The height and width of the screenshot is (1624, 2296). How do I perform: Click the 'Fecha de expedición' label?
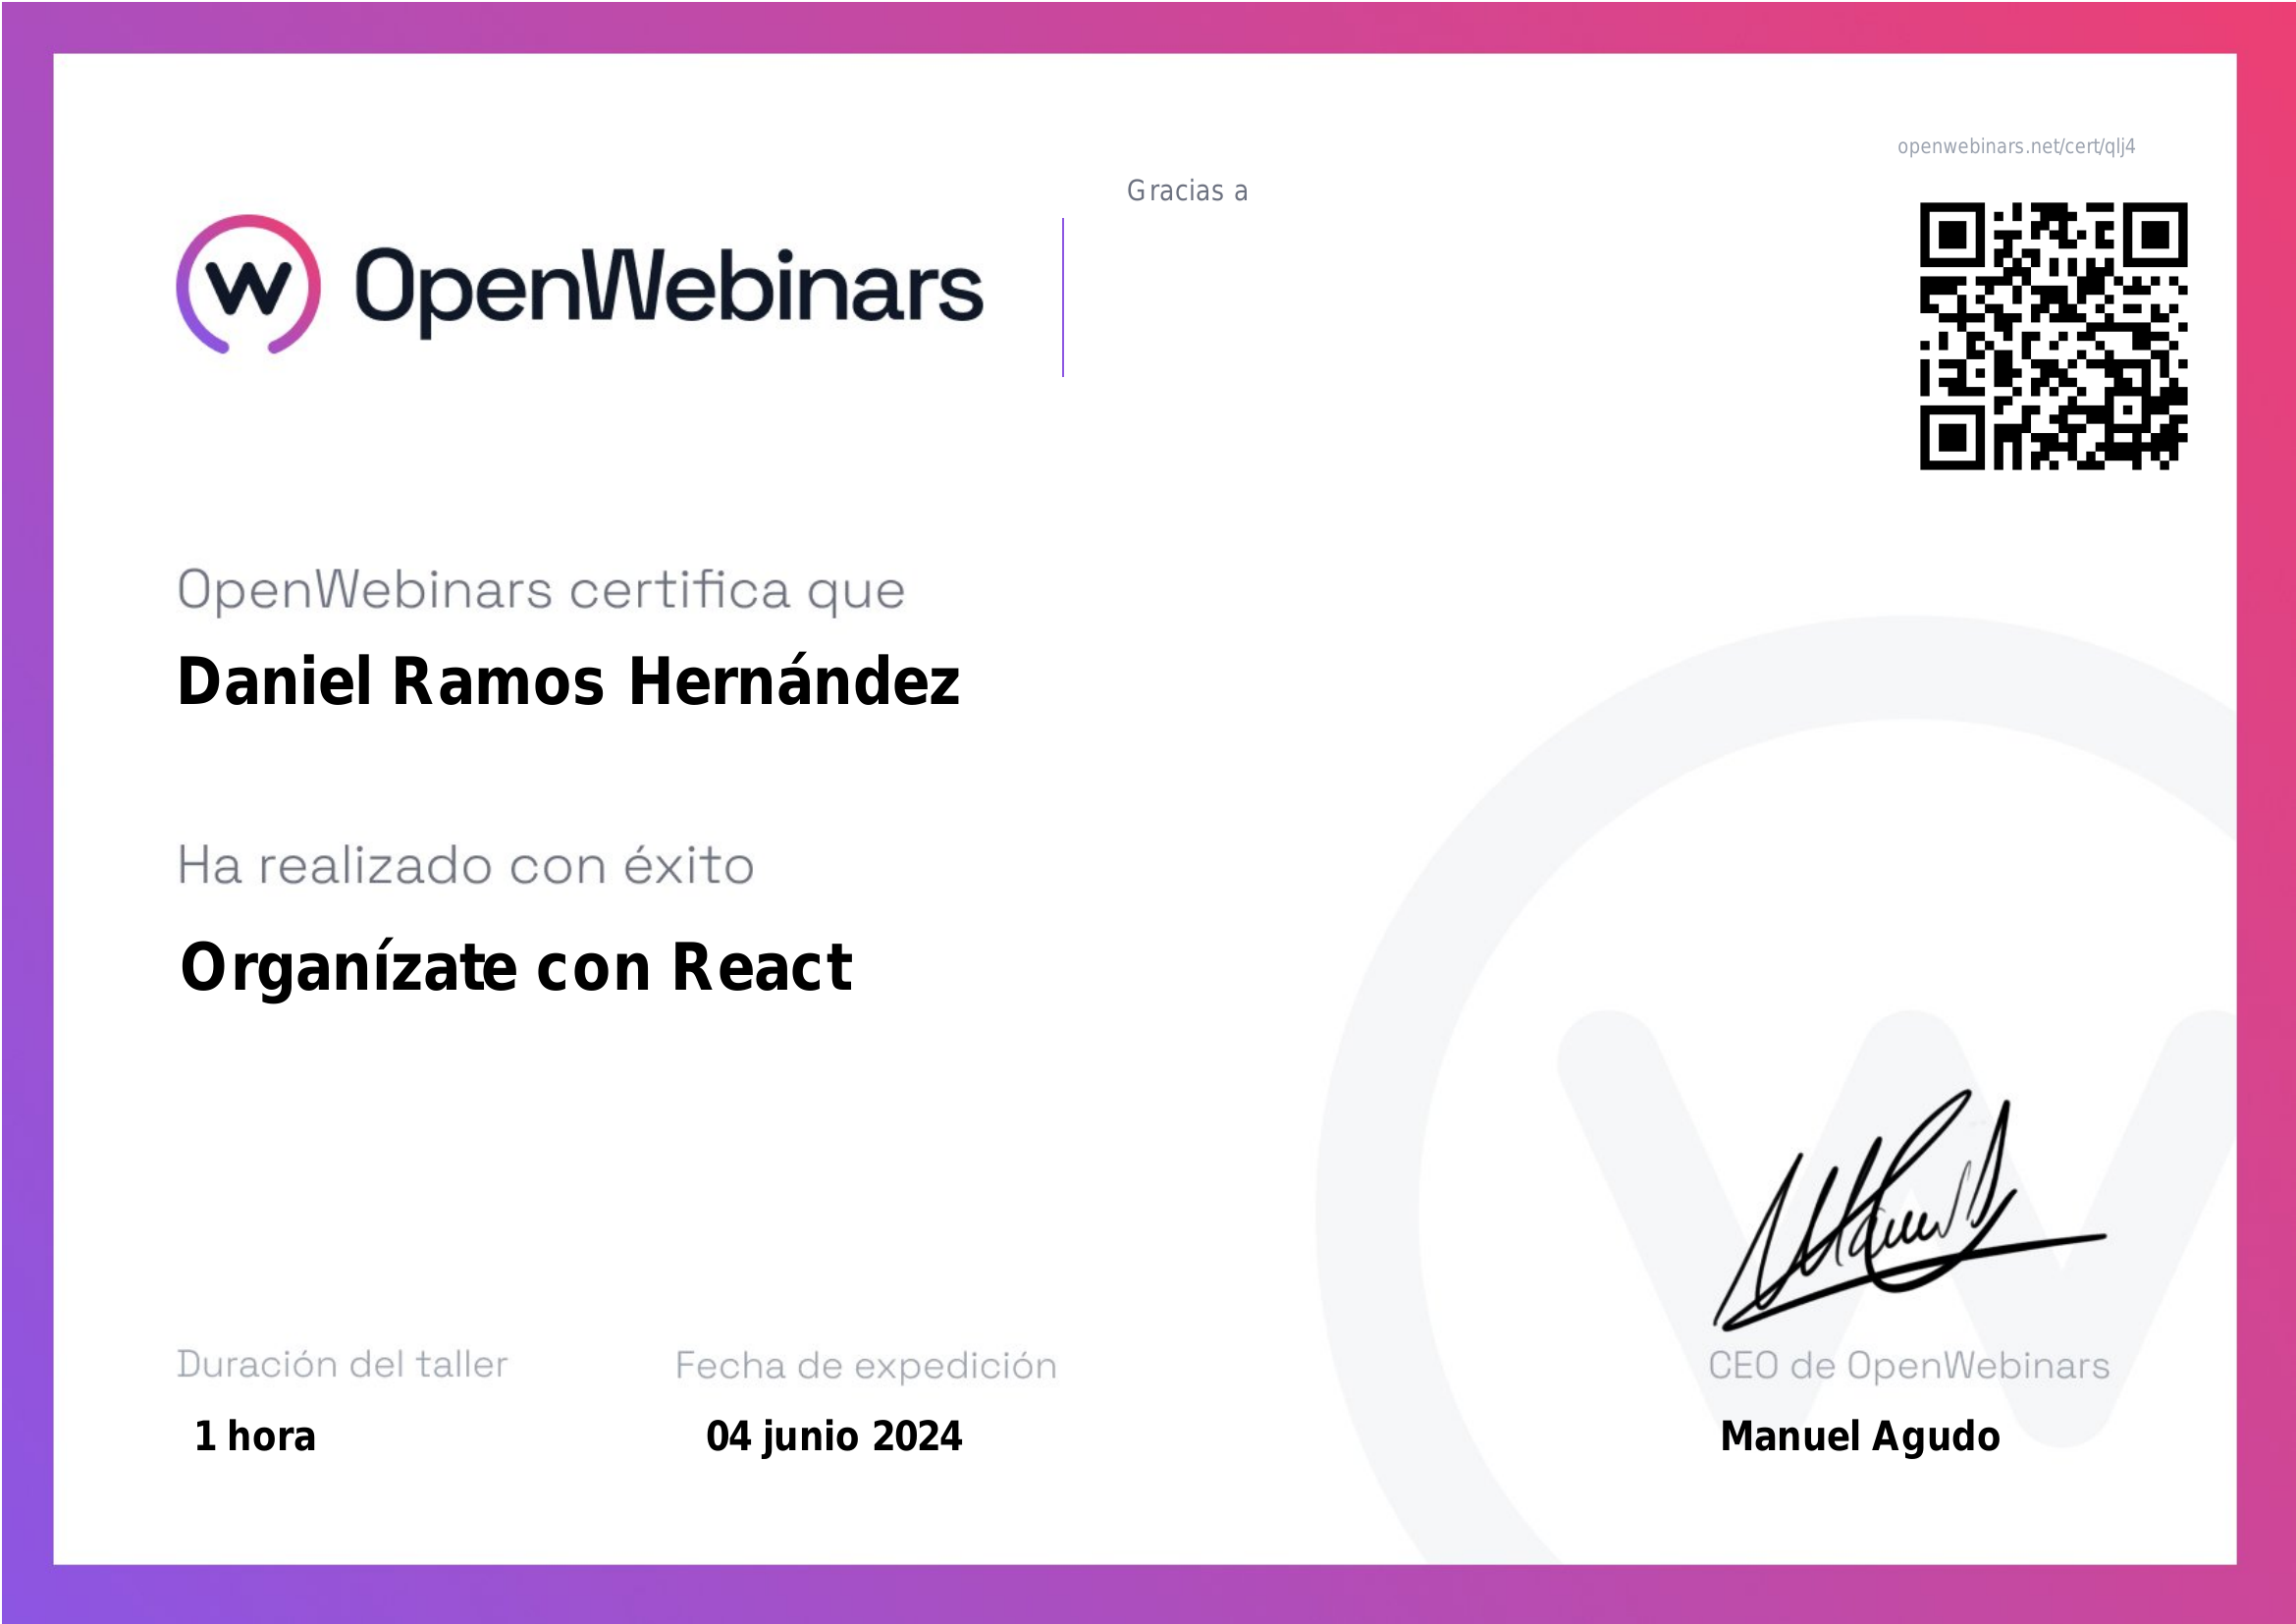click(x=866, y=1366)
